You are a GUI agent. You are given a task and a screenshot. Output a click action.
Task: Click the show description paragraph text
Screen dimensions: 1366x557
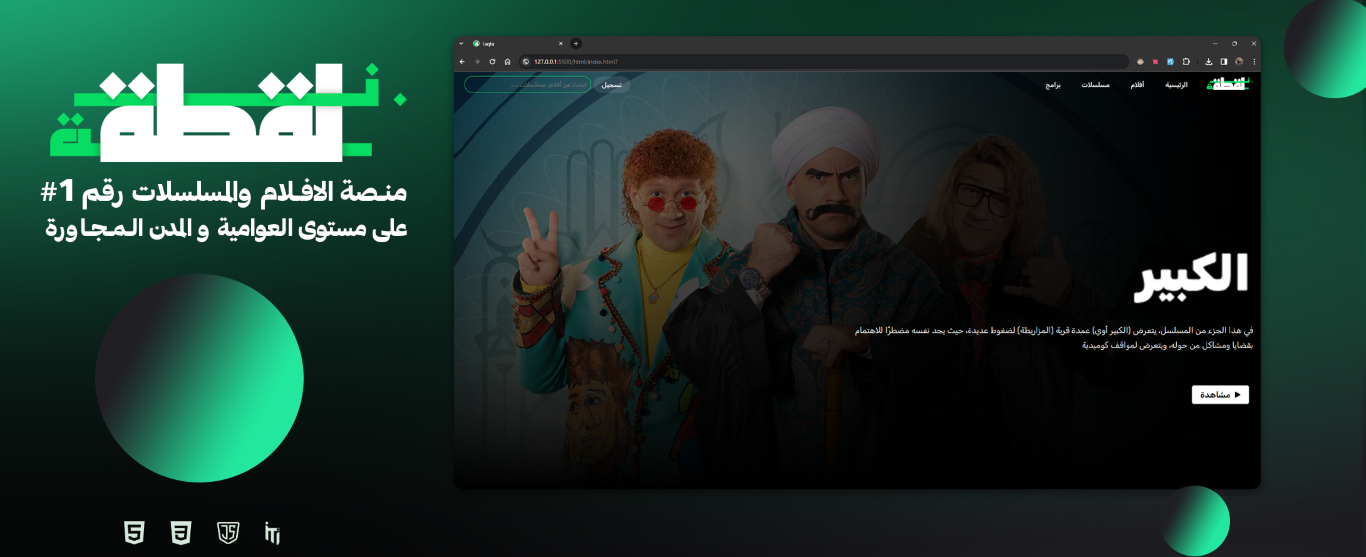pos(1053,337)
